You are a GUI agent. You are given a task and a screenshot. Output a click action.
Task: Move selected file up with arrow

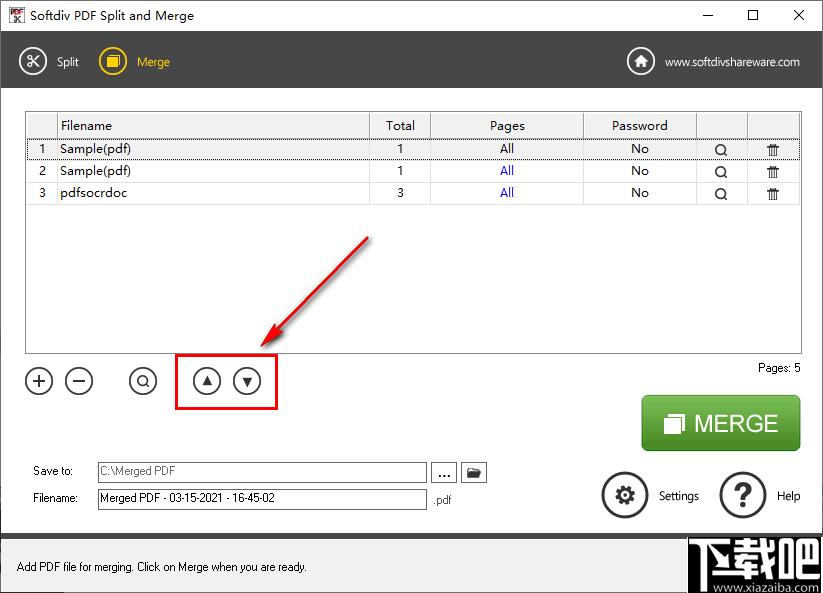pos(207,381)
